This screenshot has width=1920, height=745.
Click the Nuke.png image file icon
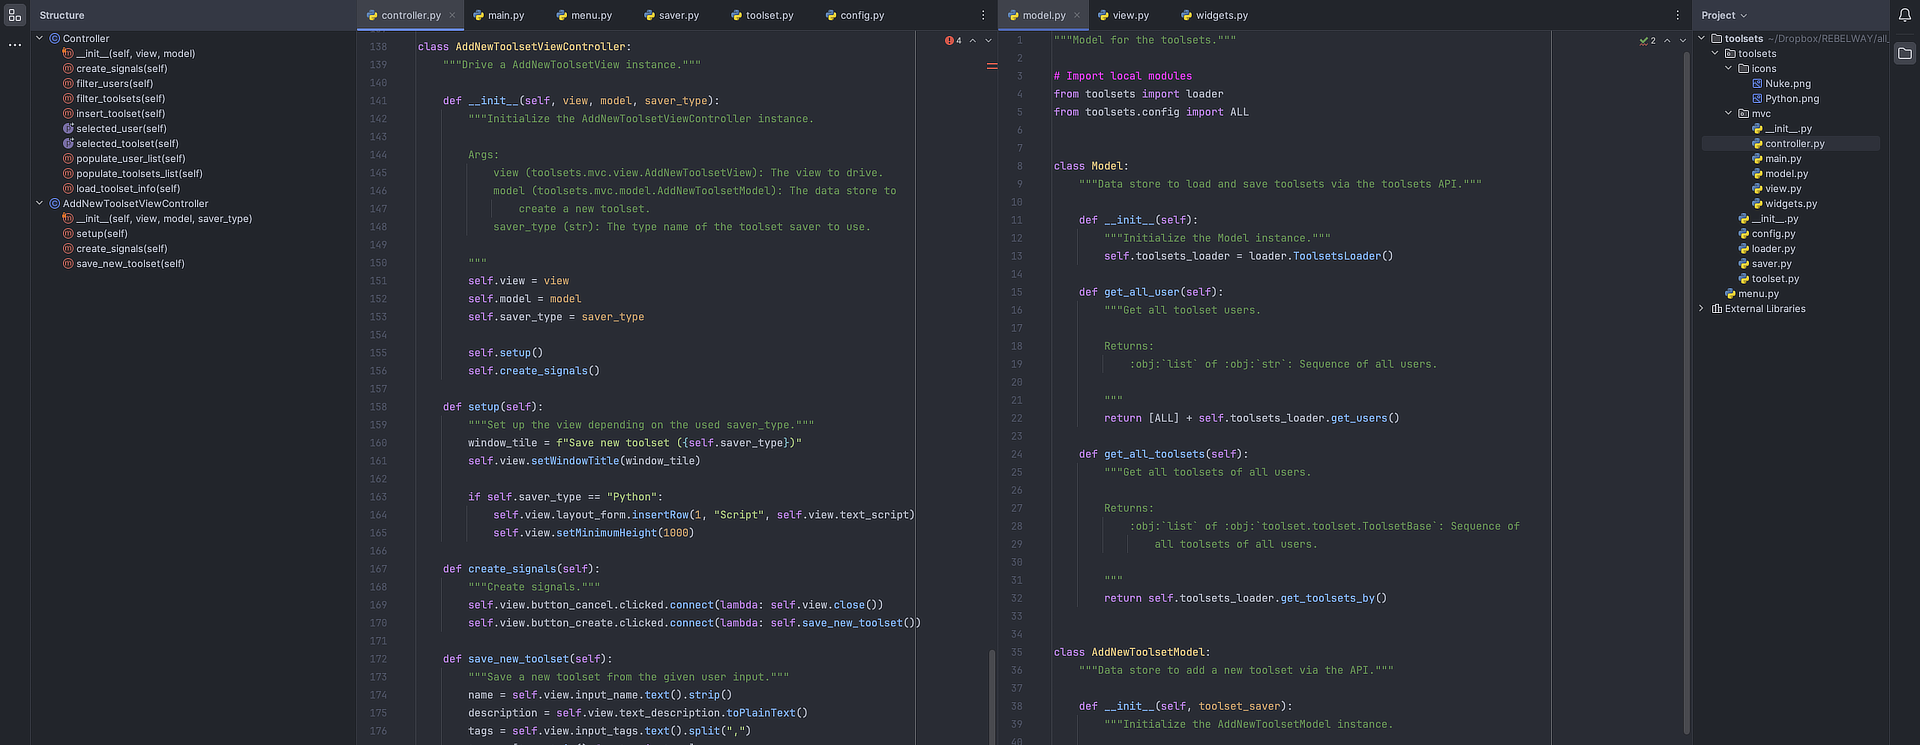click(1757, 84)
